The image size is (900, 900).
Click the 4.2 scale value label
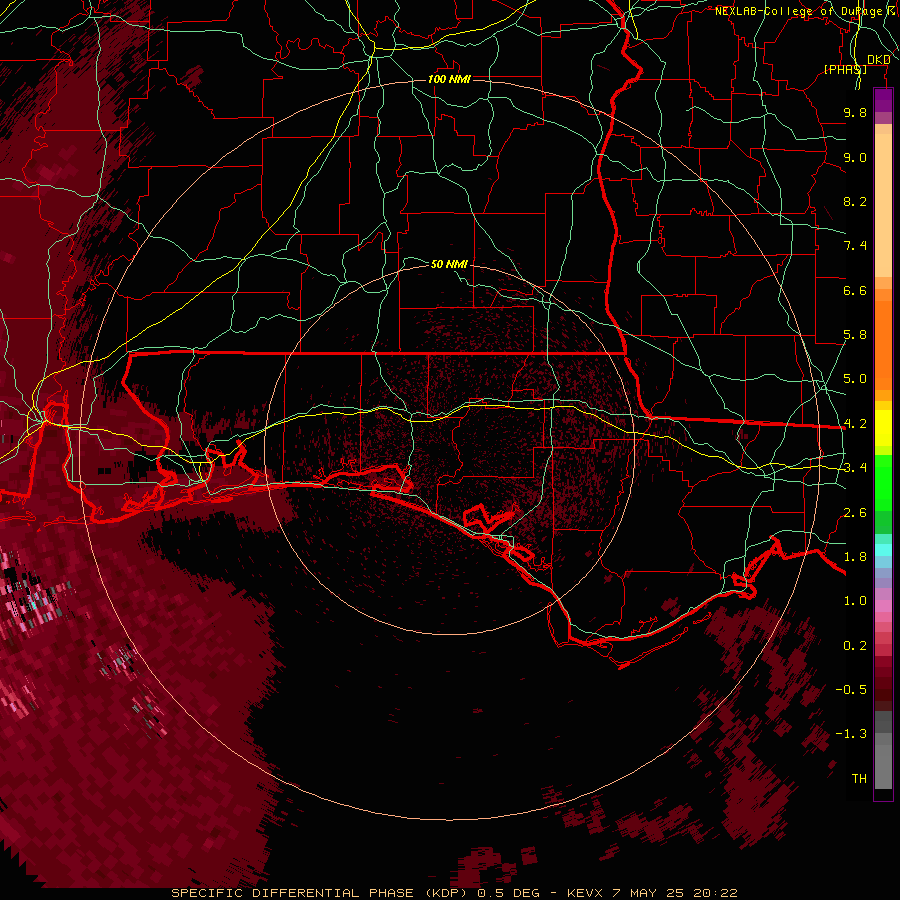click(855, 424)
